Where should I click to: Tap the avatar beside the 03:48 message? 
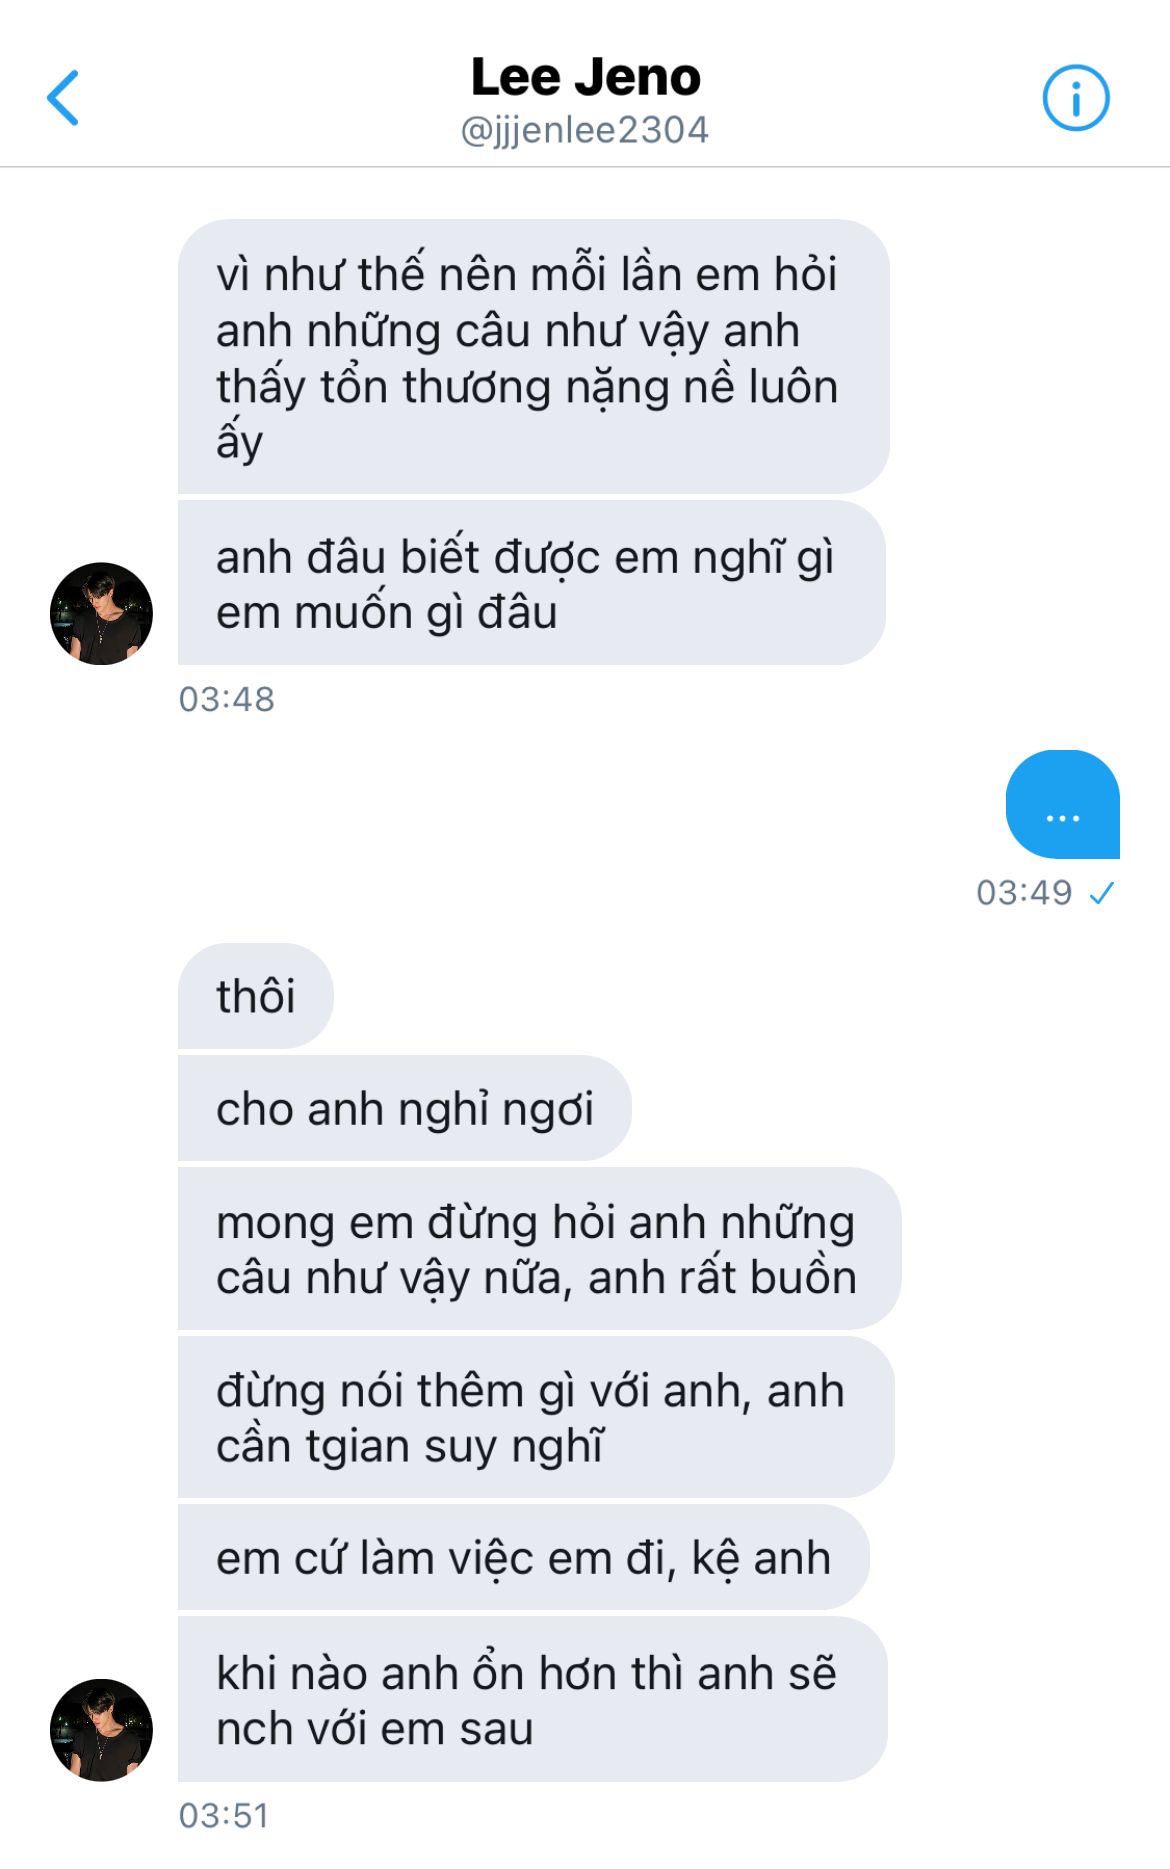tap(101, 613)
